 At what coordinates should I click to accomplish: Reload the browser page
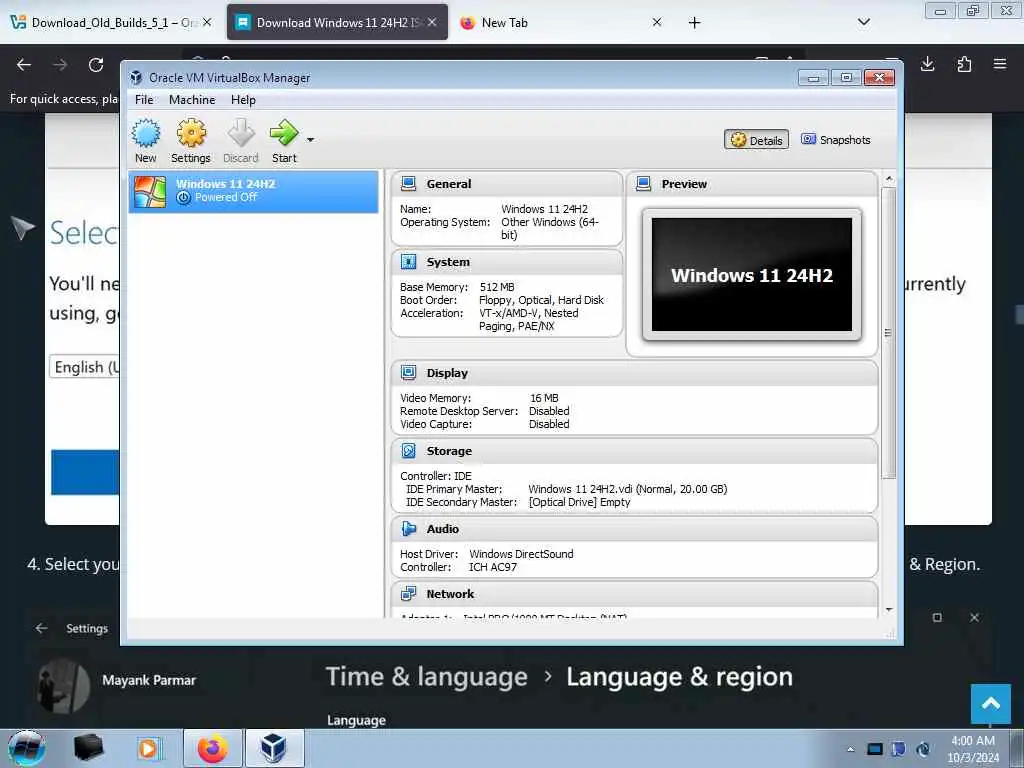pos(96,65)
